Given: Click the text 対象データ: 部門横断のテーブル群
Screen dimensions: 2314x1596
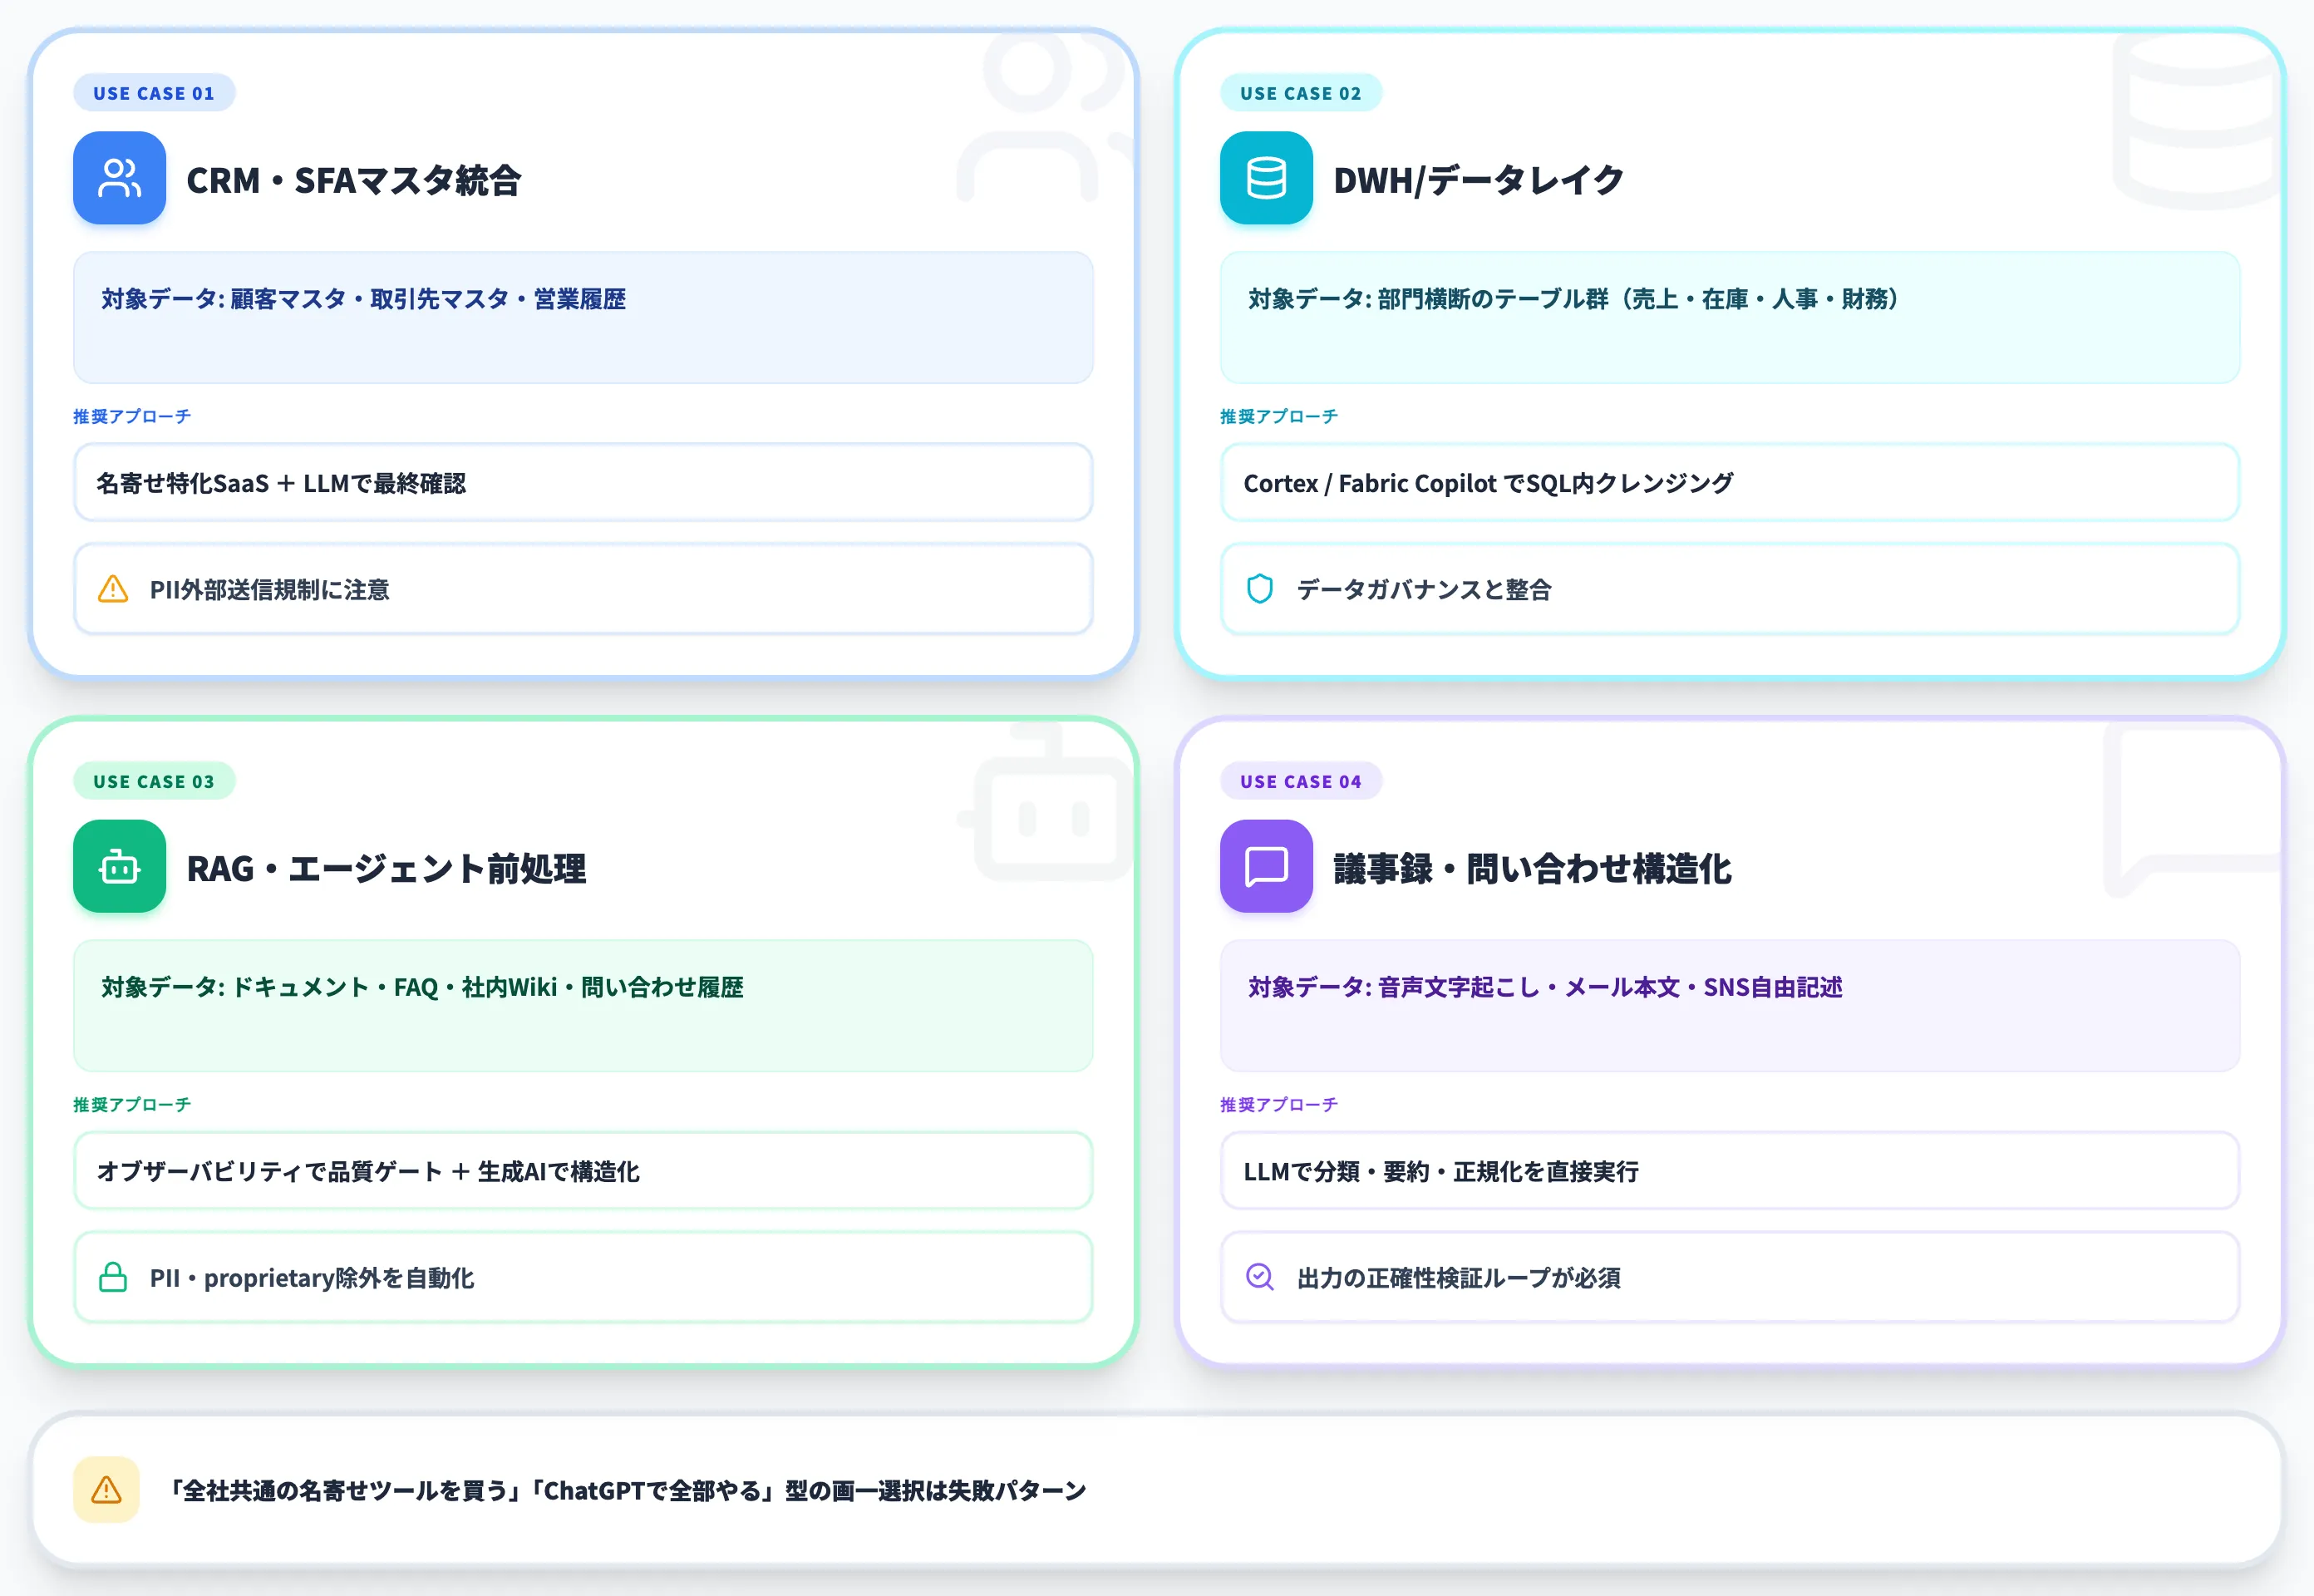Looking at the screenshot, I should [1429, 299].
